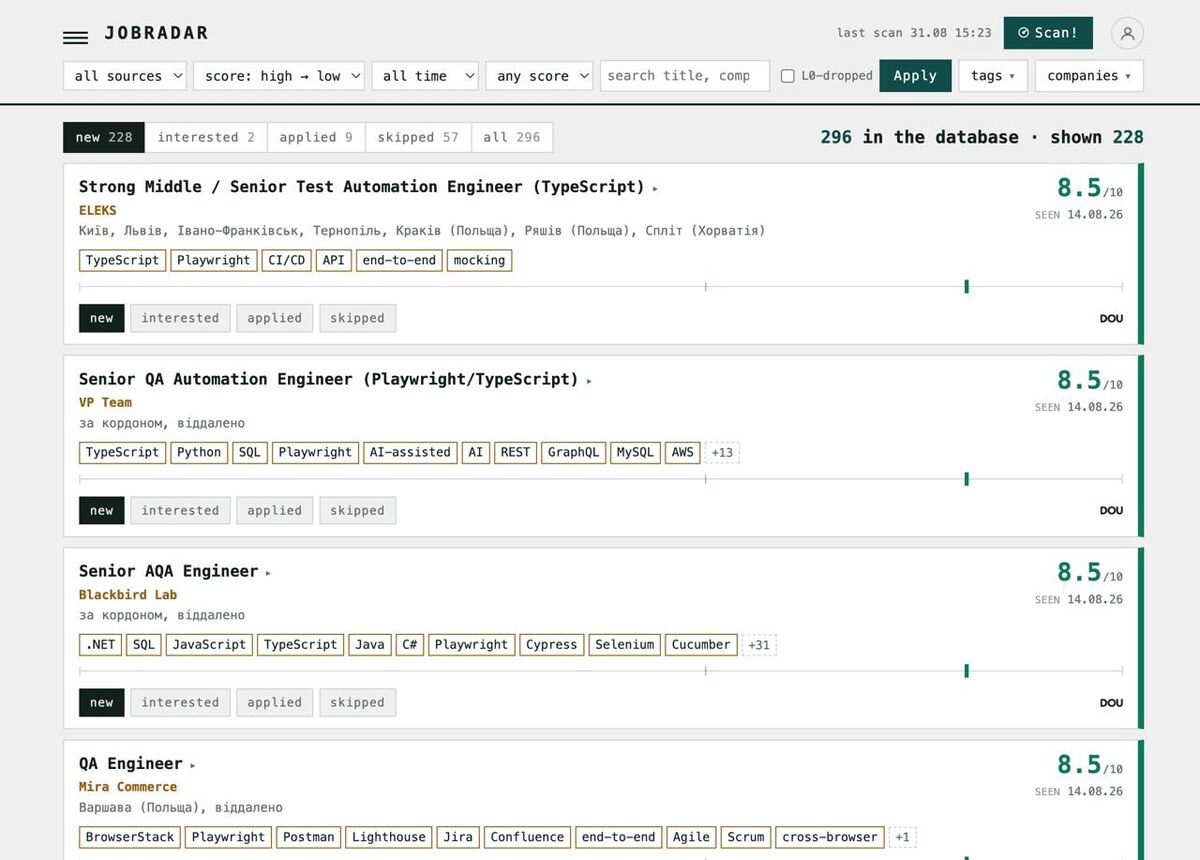Viewport: 1200px width, 860px height.
Task: Expand arrow next to the ELEKS job title
Action: 655,188
